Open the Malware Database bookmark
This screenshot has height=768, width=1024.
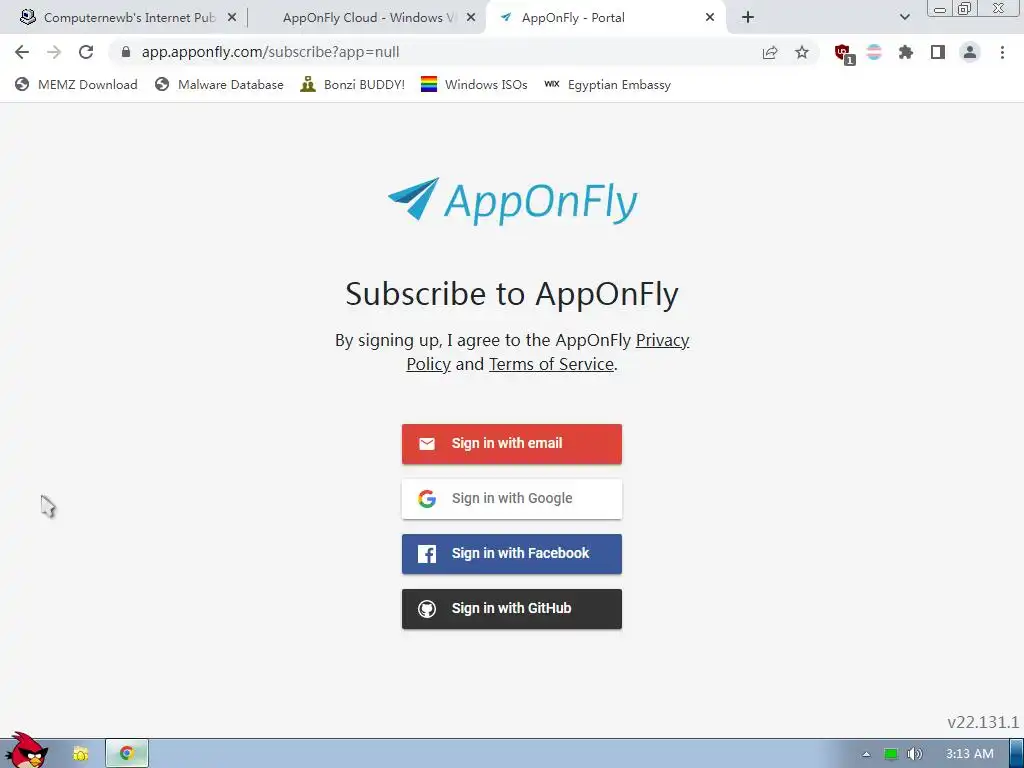(x=219, y=84)
